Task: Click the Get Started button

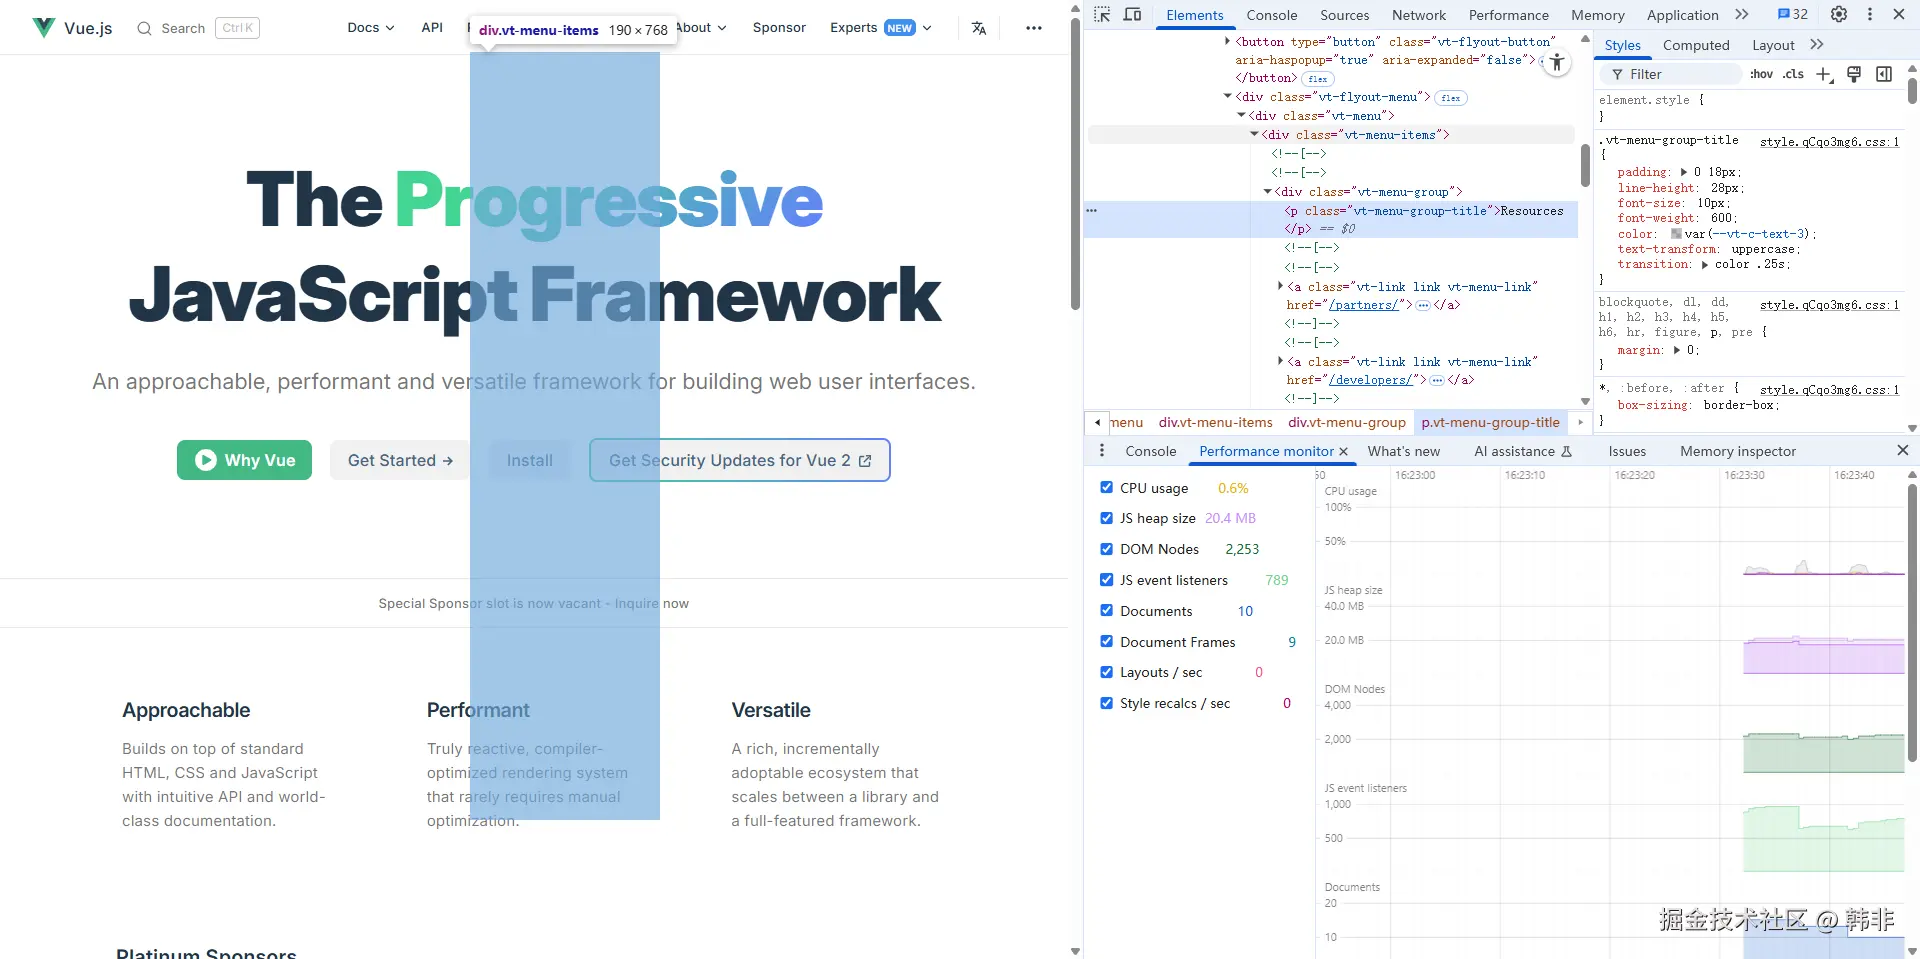Action: 400,460
